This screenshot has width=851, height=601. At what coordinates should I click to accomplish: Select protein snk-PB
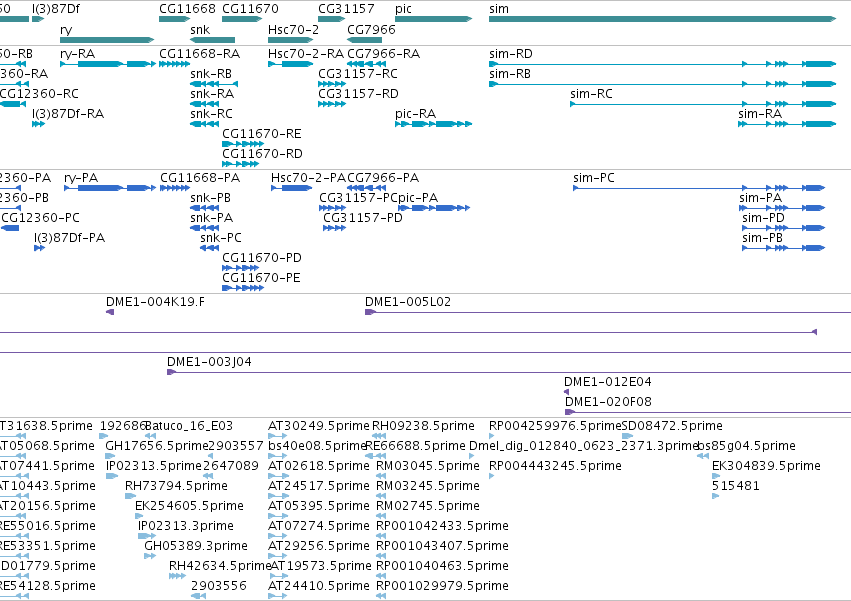pos(205,208)
